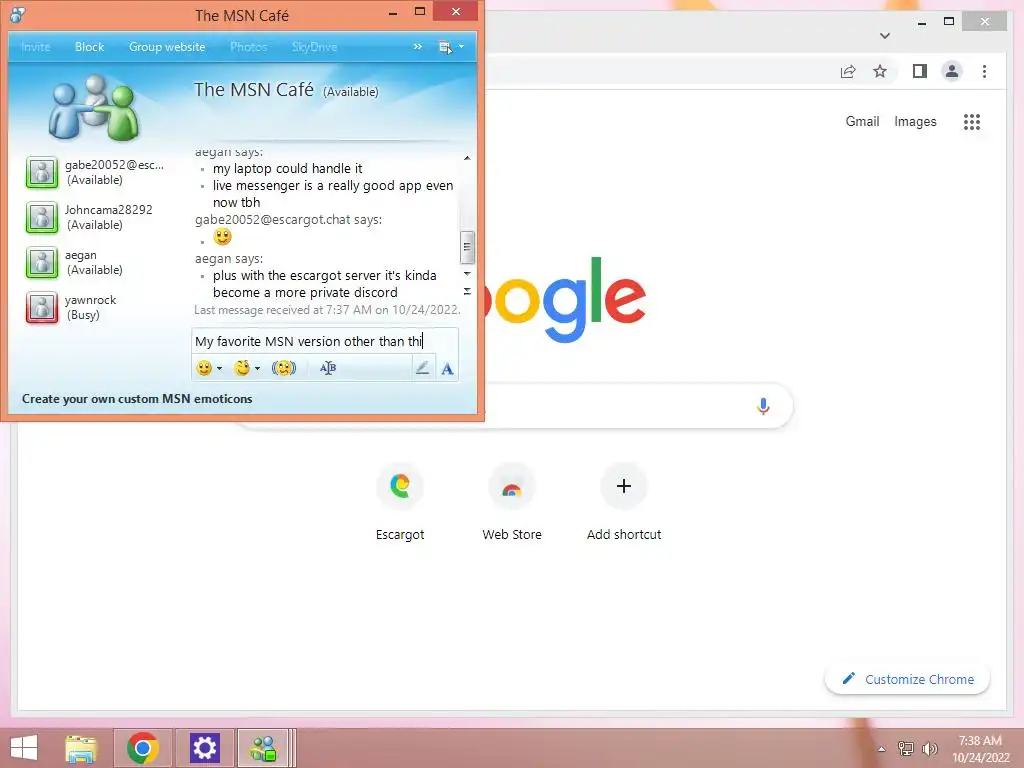Expand smiley emoticon dropdown arrow

(x=219, y=369)
